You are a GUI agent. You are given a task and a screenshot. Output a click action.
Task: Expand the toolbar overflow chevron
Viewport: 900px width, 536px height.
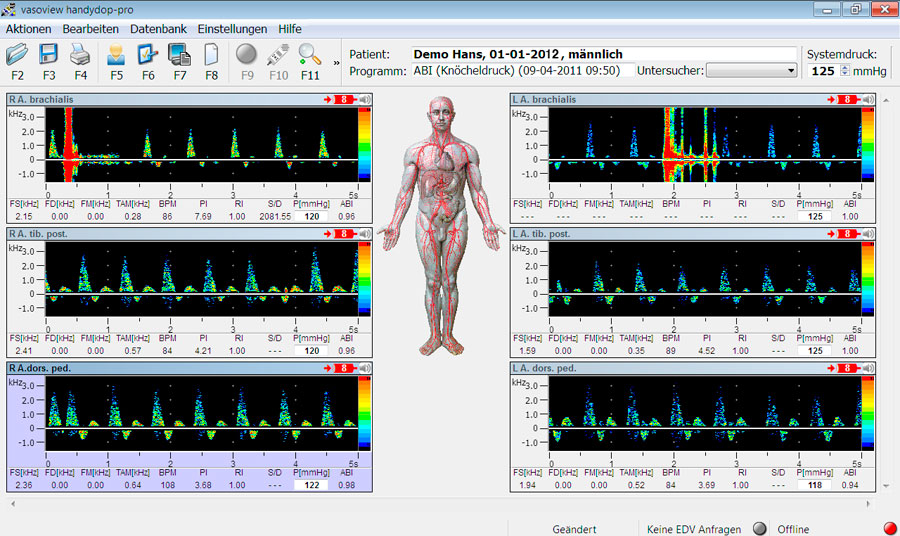336,62
